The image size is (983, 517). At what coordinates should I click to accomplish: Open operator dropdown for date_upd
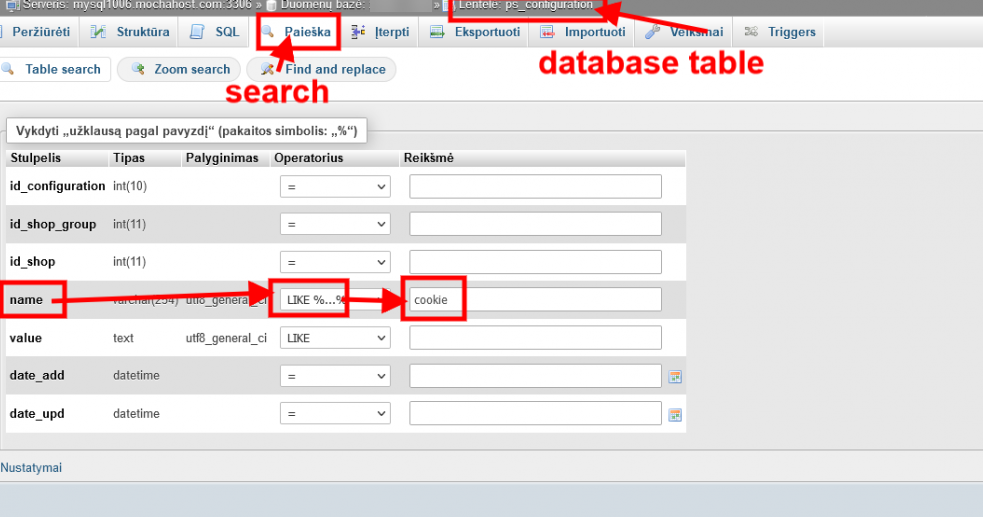335,414
